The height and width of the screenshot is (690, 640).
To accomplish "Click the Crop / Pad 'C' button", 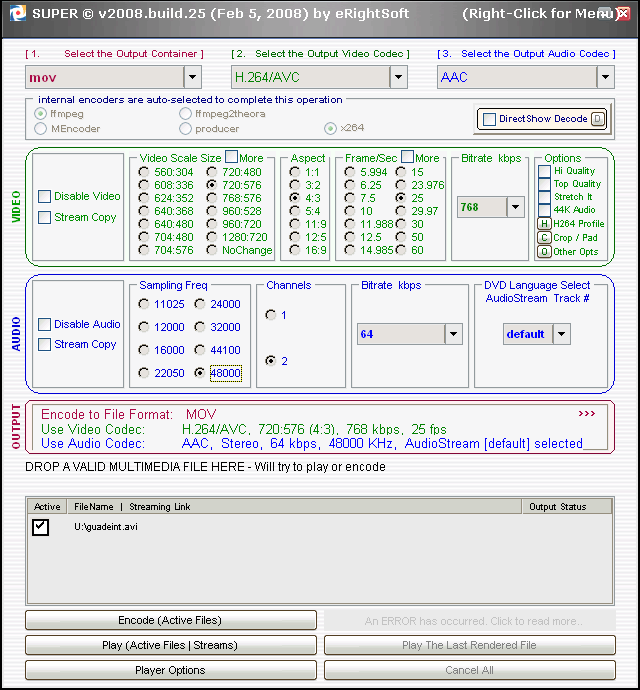I will [x=544, y=237].
